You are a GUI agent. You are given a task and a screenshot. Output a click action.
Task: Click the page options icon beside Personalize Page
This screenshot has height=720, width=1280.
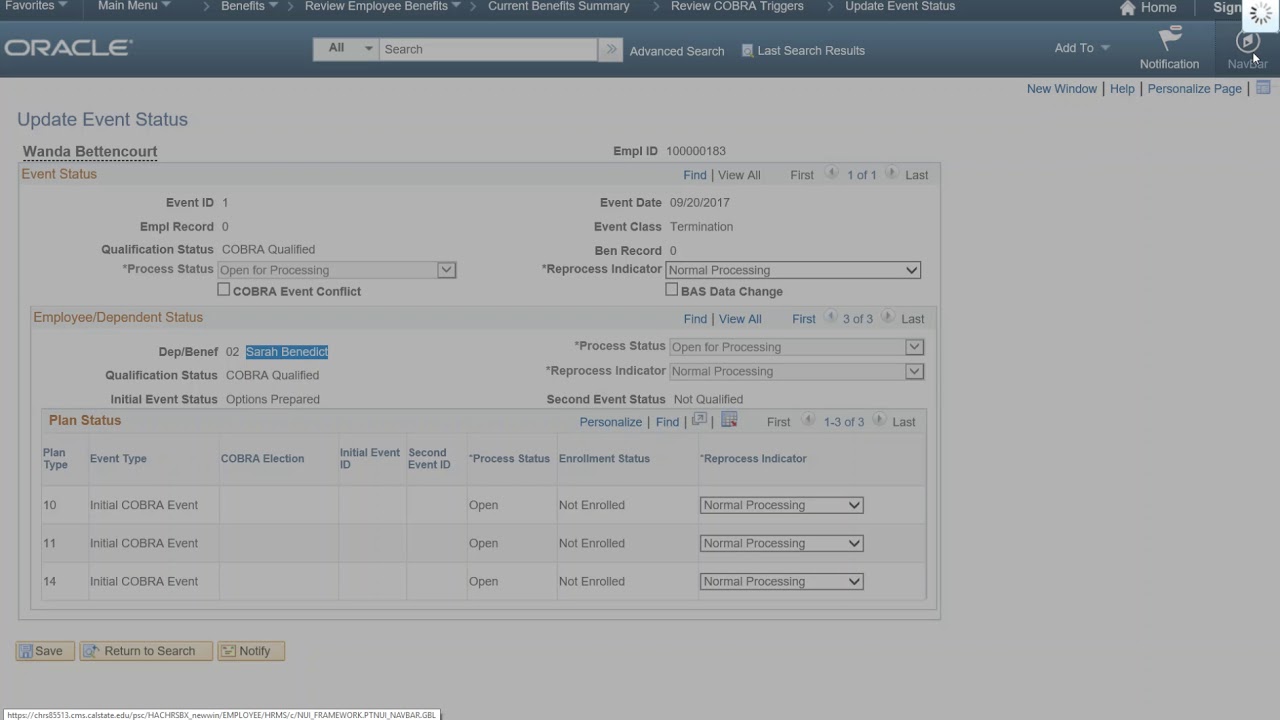(x=1263, y=88)
